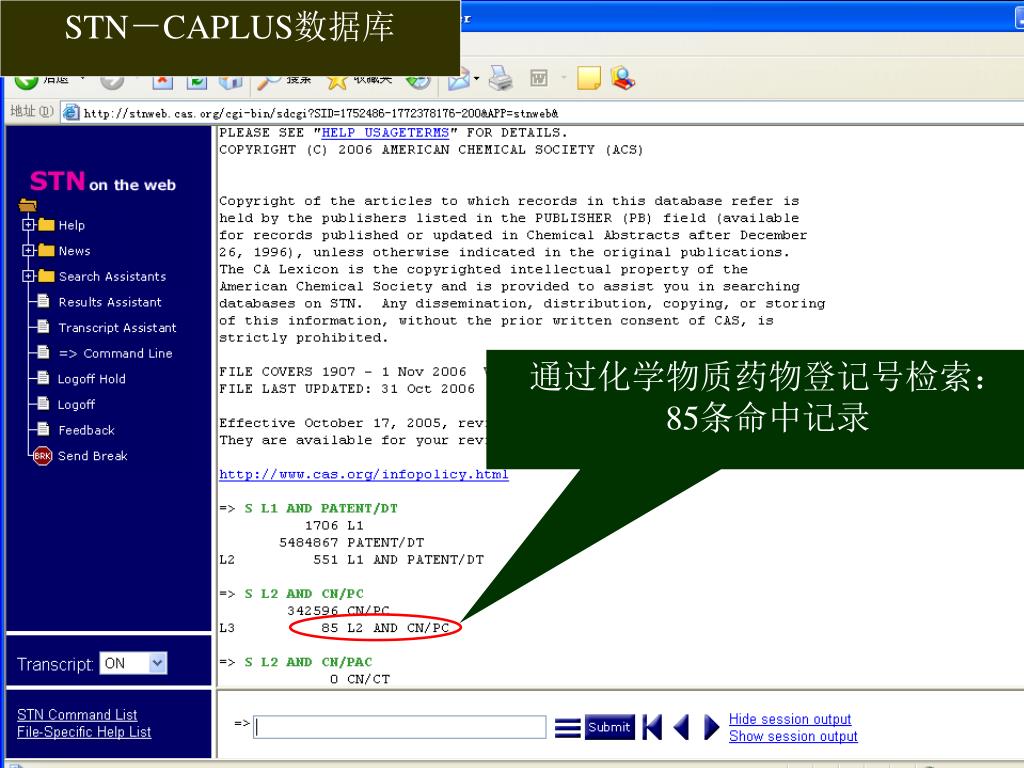This screenshot has width=1024, height=768.
Task: Click the Transcript Assistant document icon
Action: [43, 326]
